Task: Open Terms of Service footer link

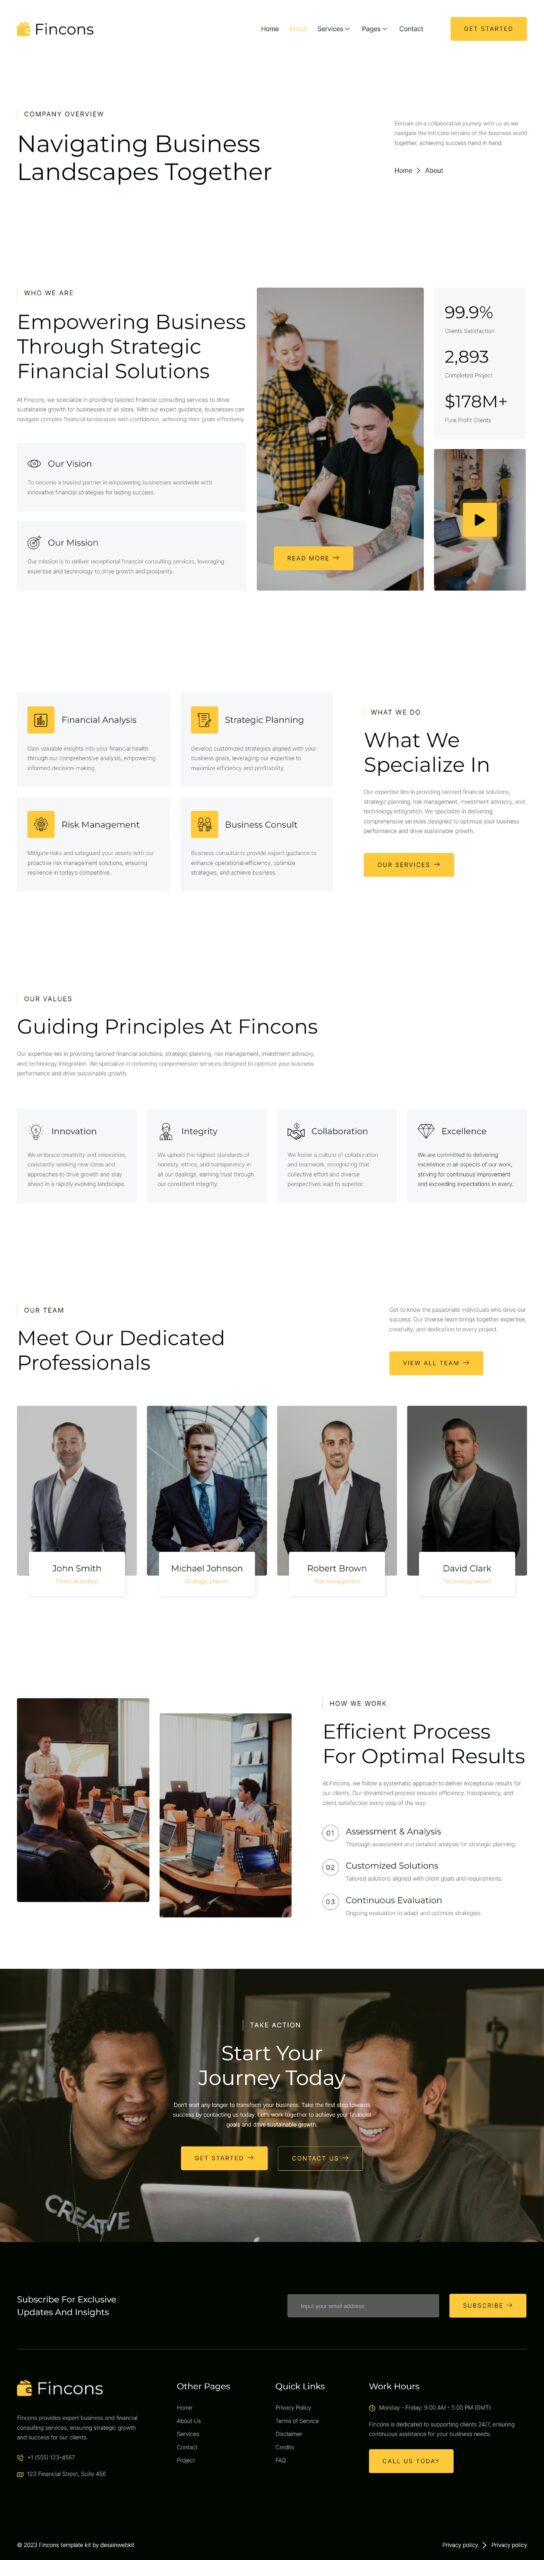Action: point(297,2421)
